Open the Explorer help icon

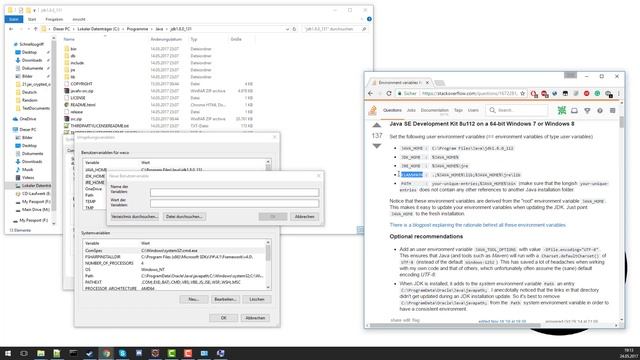click(x=369, y=19)
